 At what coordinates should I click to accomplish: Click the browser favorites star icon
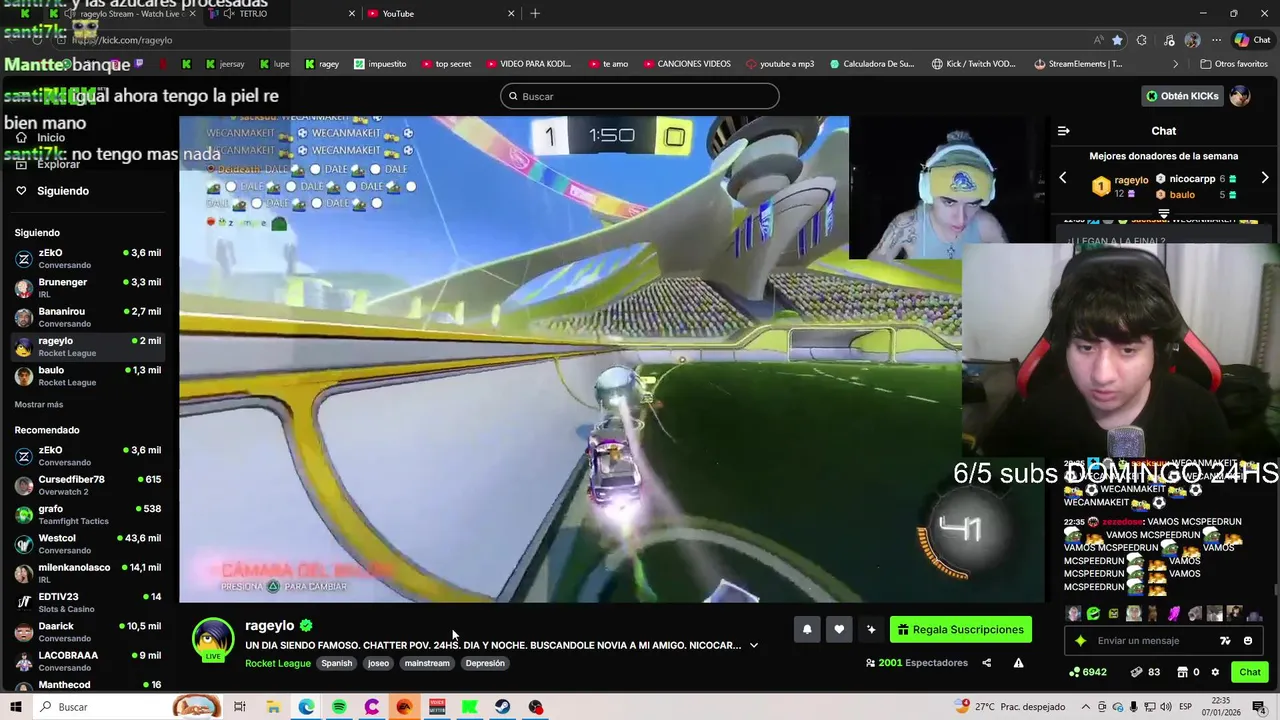[x=1117, y=40]
